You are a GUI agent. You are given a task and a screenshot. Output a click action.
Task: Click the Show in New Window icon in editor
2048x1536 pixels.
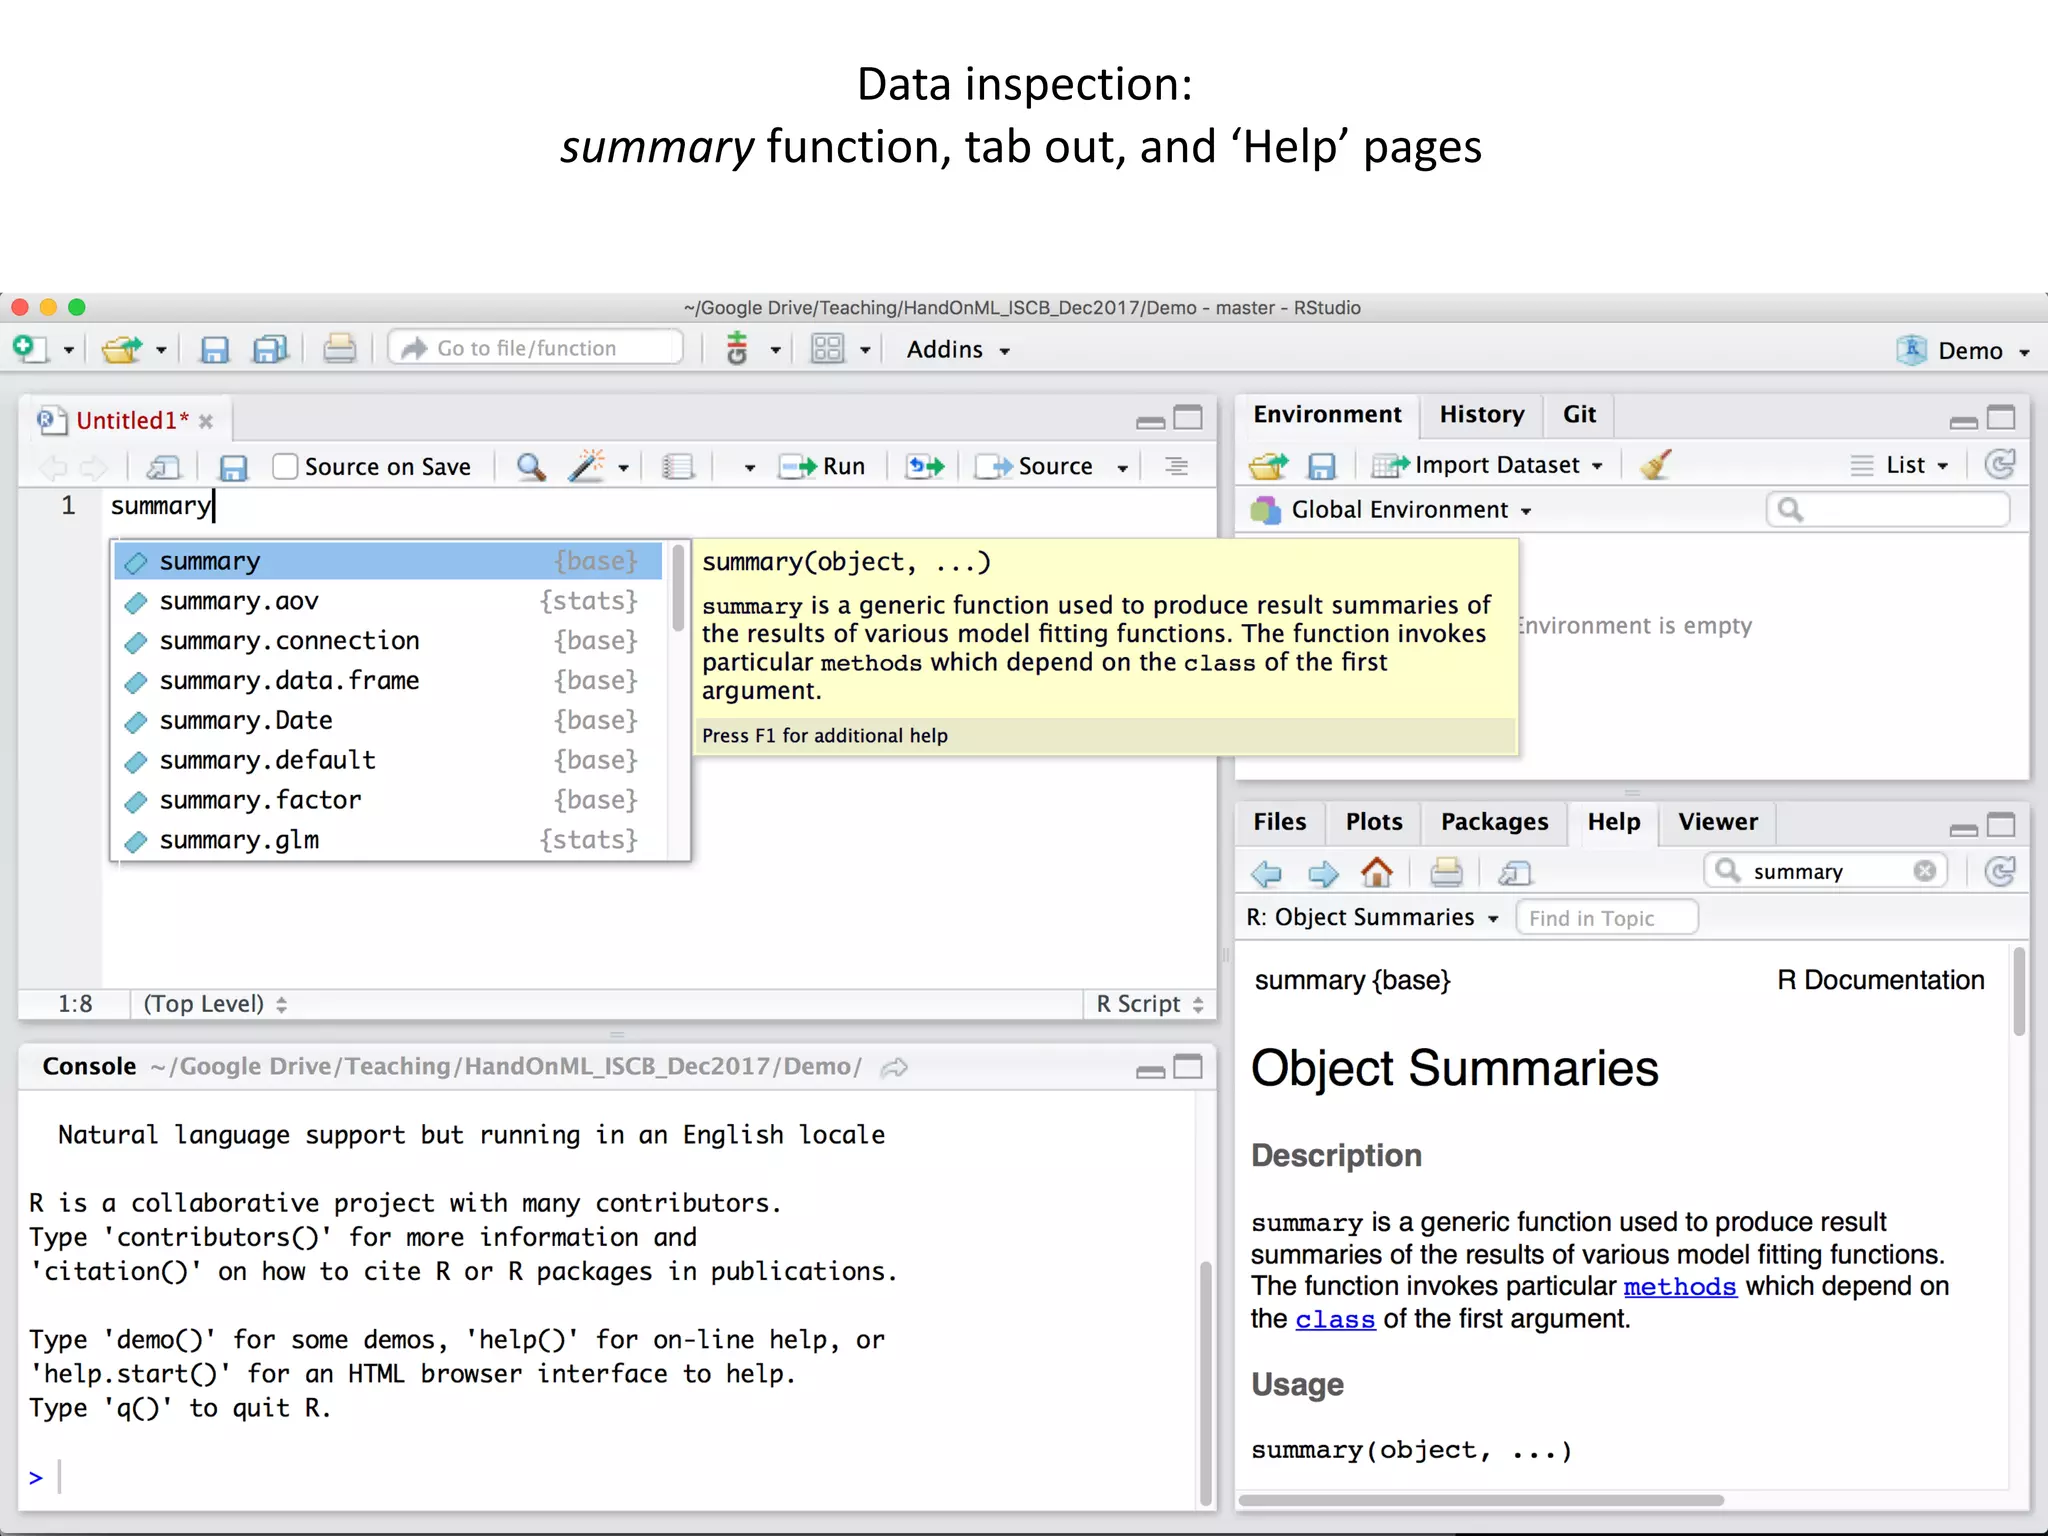(x=164, y=467)
